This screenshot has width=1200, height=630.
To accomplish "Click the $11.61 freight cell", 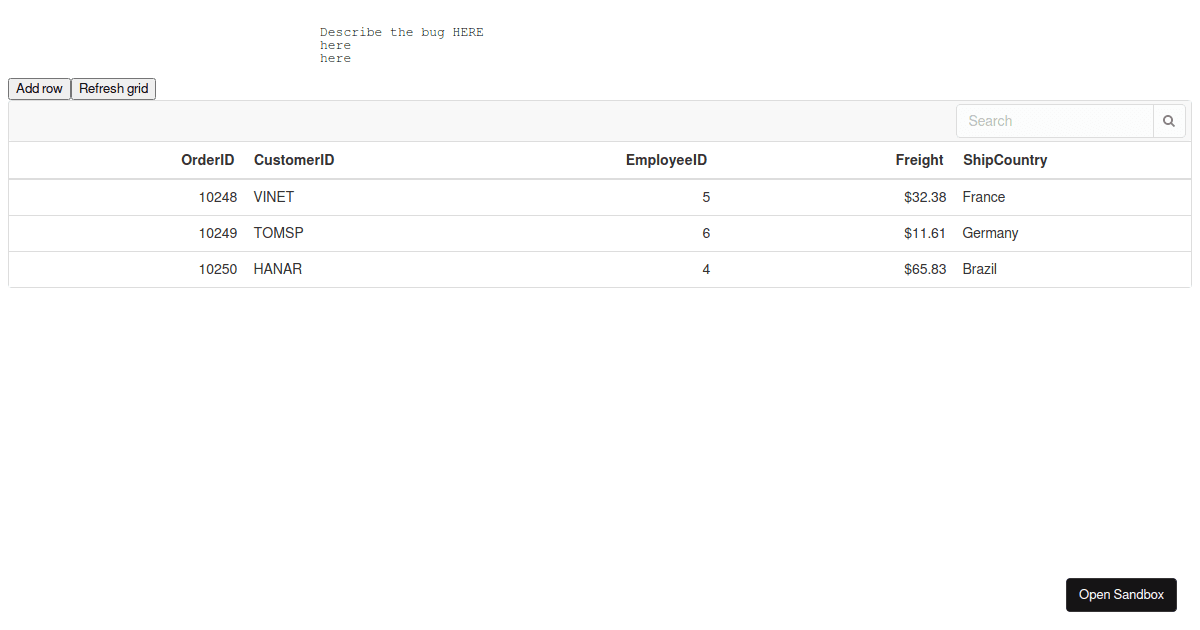I will (x=925, y=233).
